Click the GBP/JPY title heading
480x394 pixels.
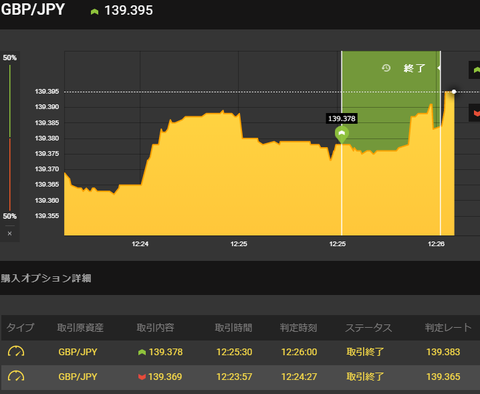point(33,10)
